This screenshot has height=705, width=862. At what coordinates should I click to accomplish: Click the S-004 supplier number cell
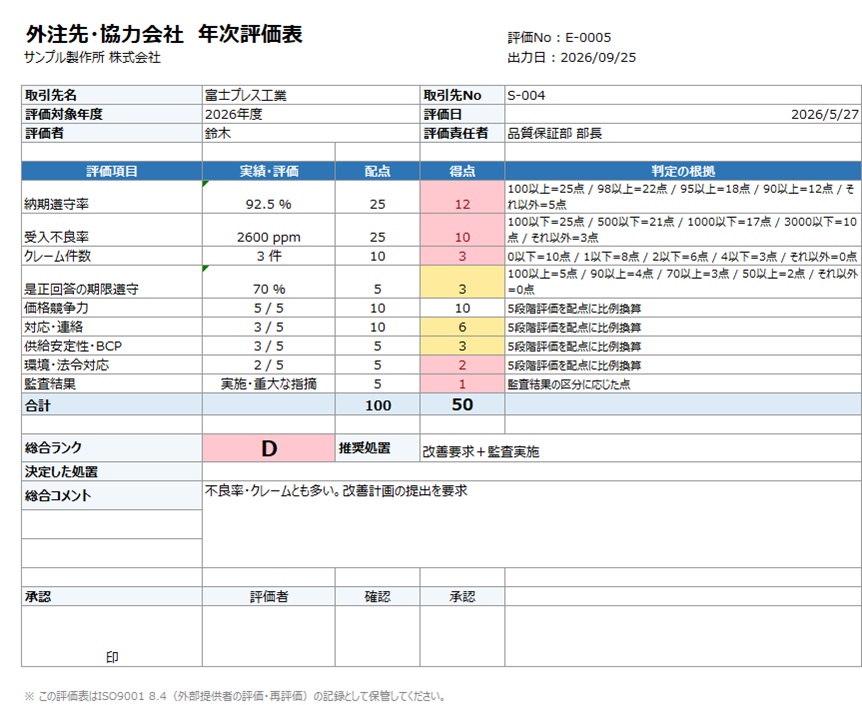click(683, 95)
